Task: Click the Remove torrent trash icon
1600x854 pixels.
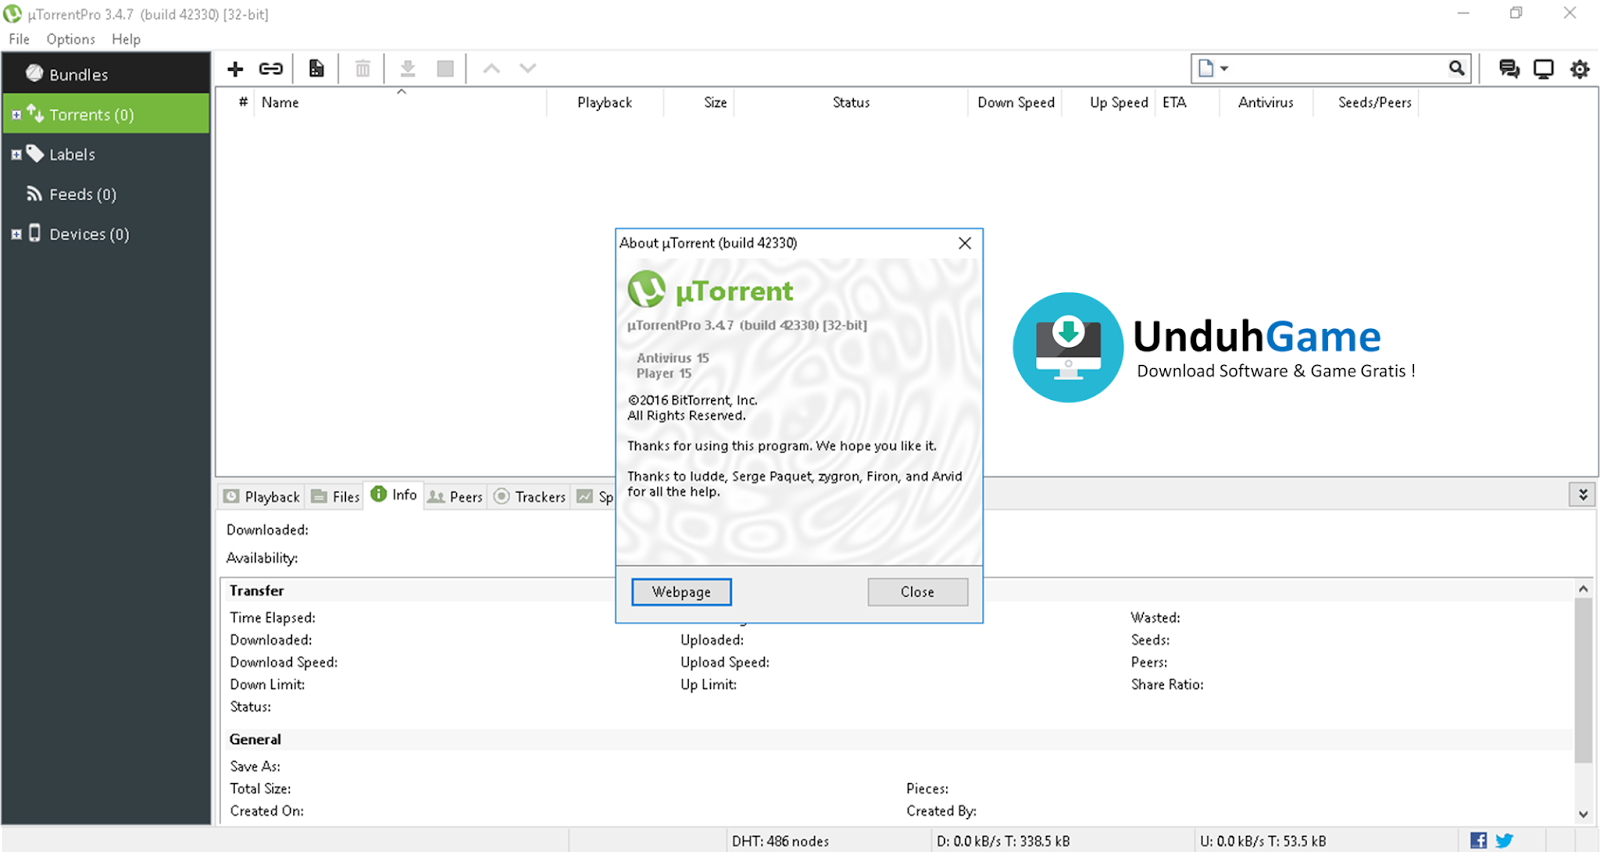Action: (363, 69)
